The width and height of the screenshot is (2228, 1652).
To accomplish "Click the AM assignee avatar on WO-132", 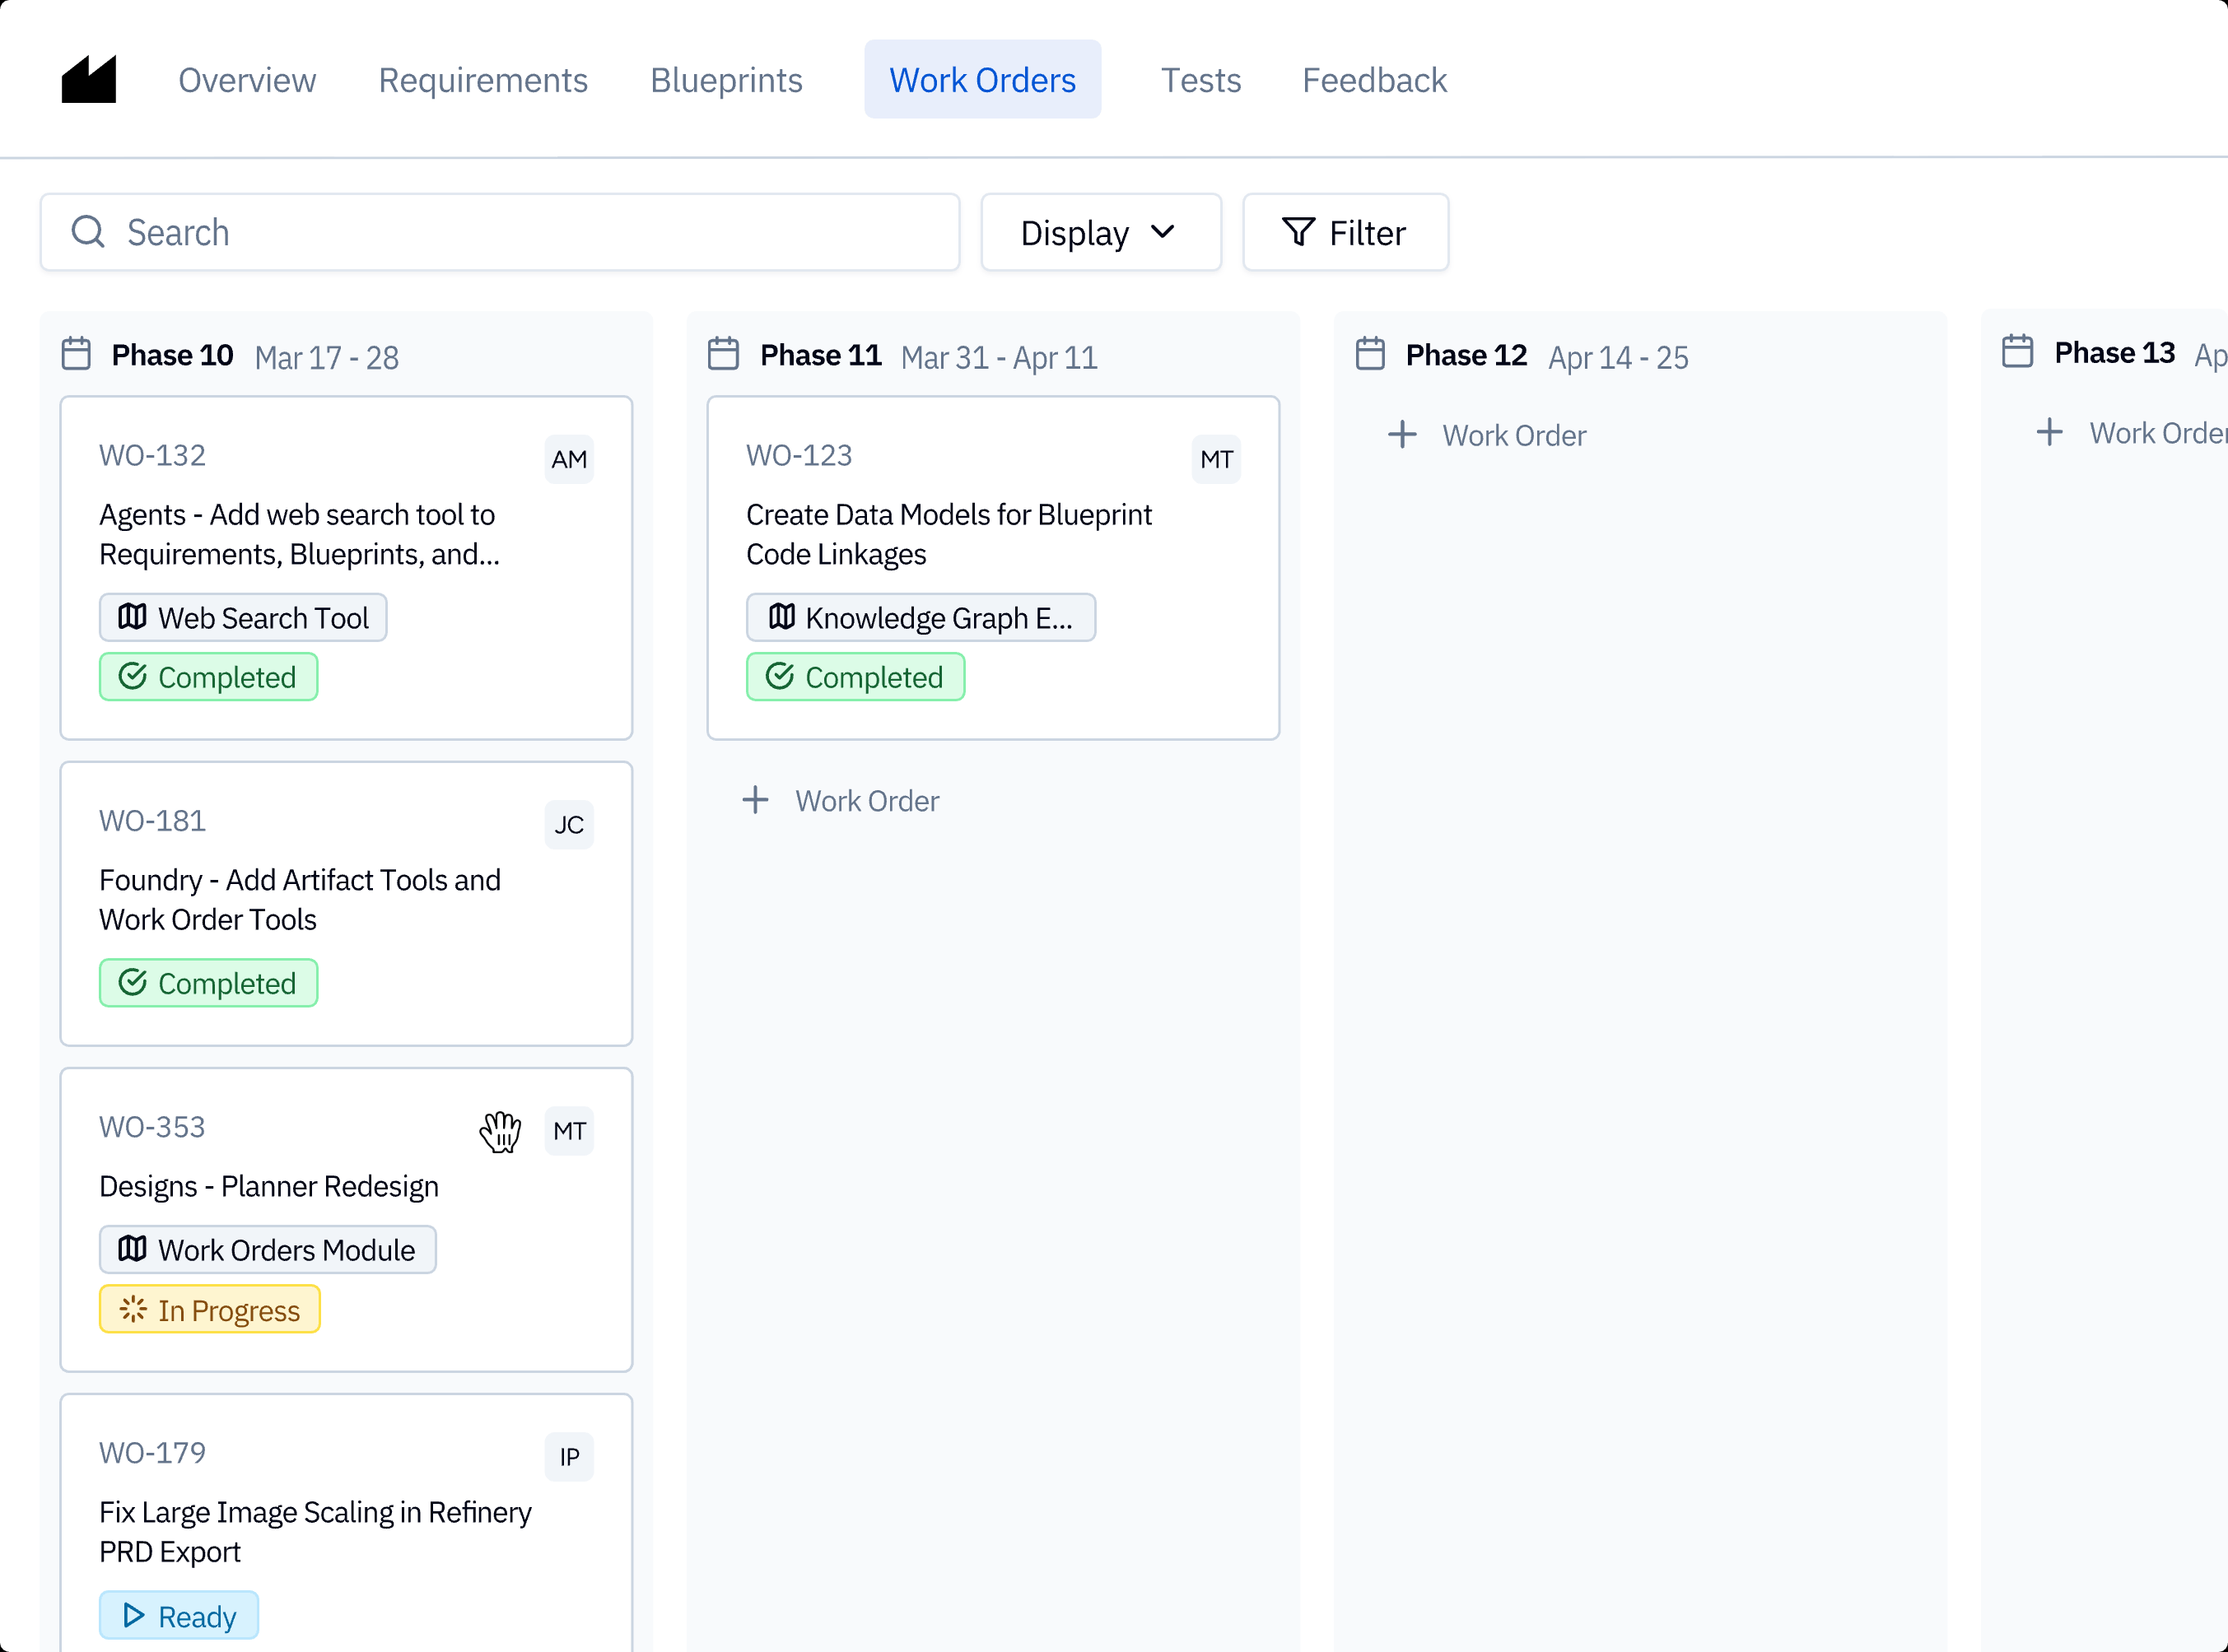I will (x=569, y=459).
